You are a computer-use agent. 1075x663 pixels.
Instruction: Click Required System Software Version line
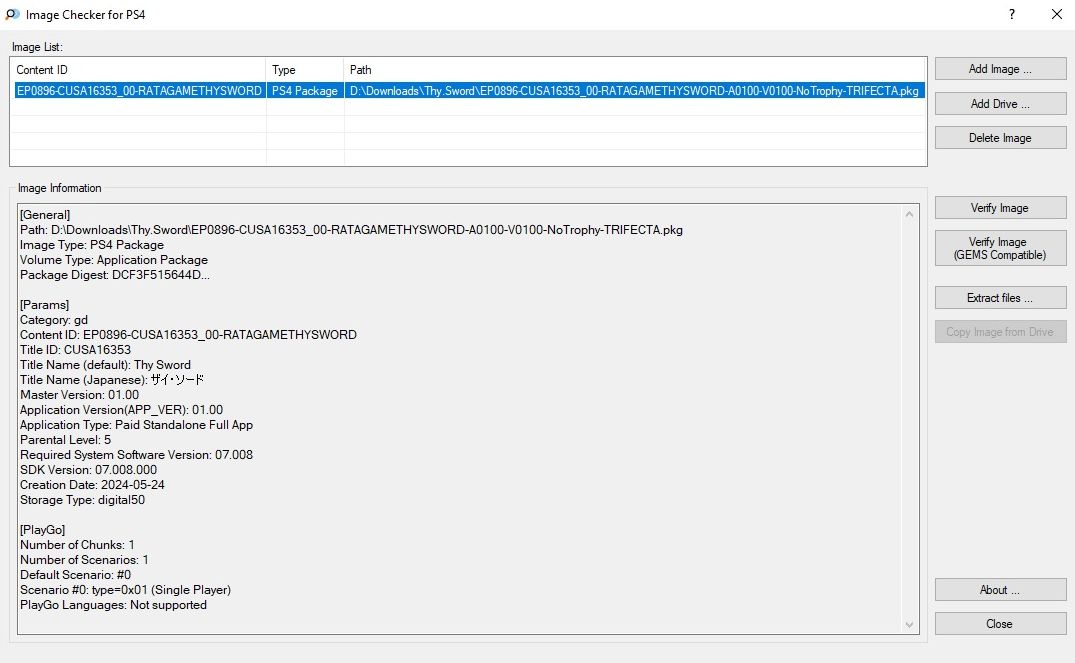pyautogui.click(x=136, y=455)
